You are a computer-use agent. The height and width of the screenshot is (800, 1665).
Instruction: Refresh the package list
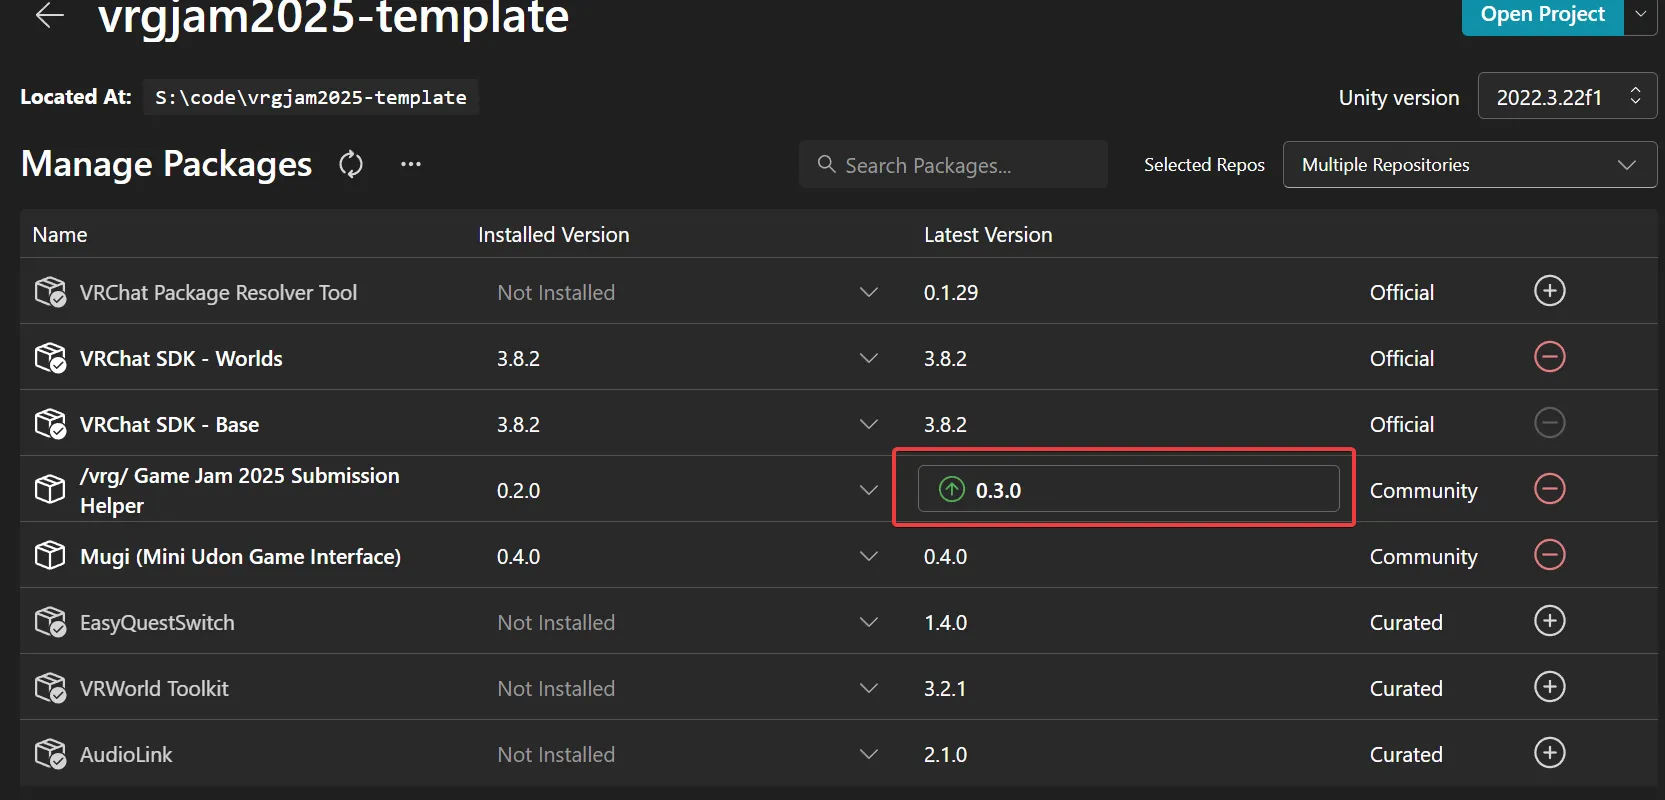tap(351, 164)
